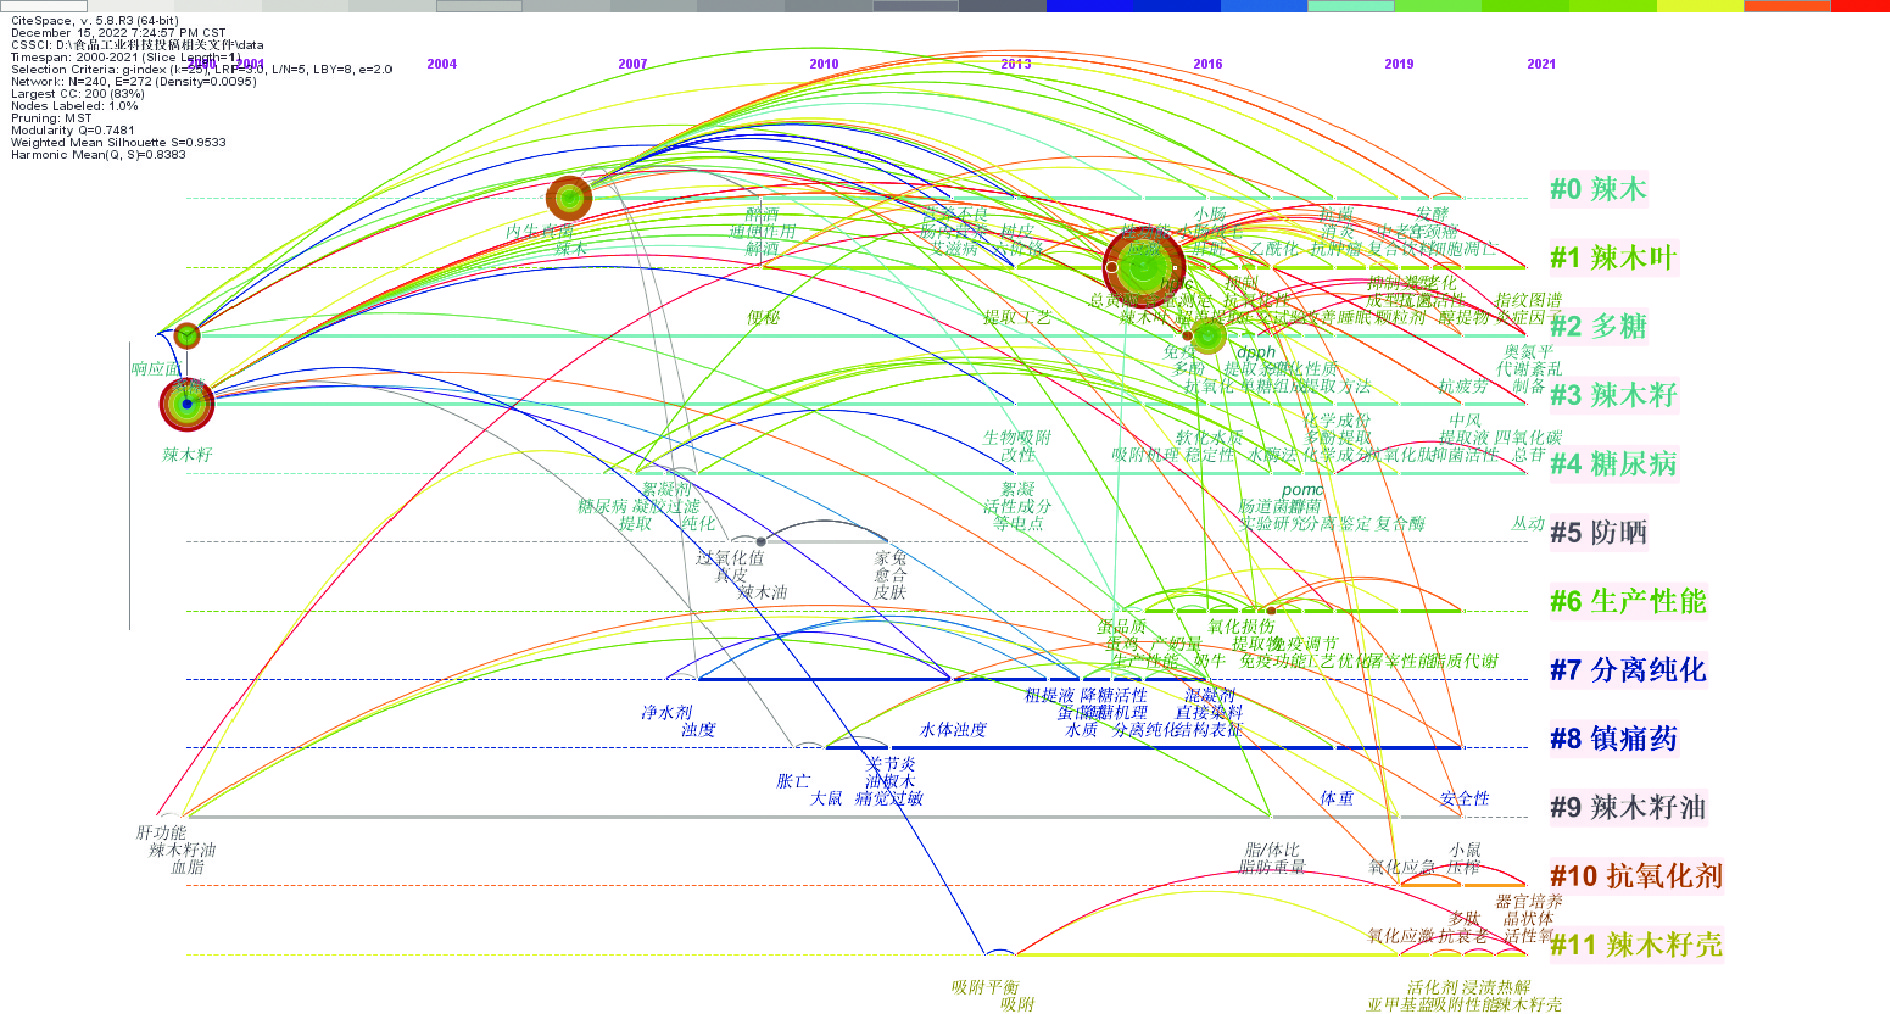Viewport: 1890px width, 1014px height.
Task: Select the gray node on the #5 防晒 timeline
Action: pos(761,542)
